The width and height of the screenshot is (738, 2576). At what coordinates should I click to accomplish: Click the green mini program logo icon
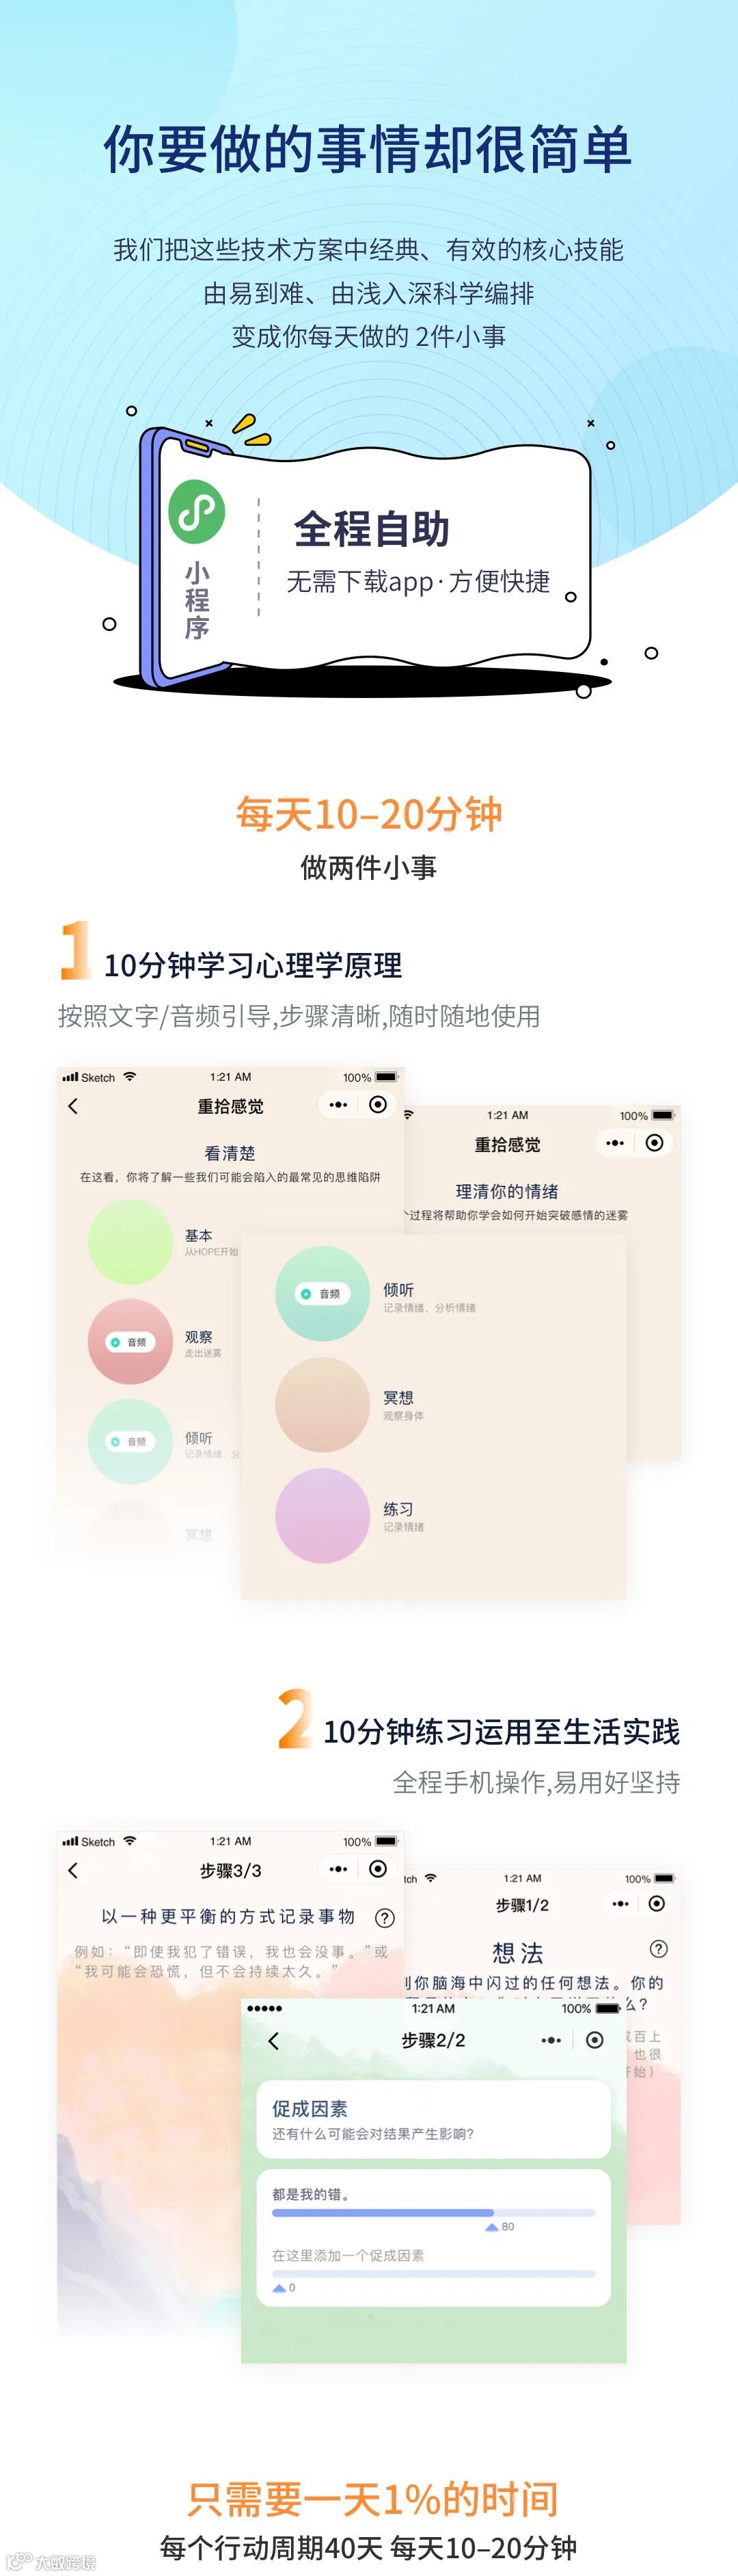tap(196, 511)
